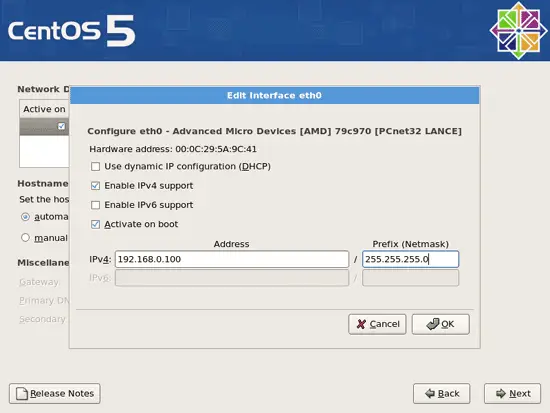The width and height of the screenshot is (550, 413).
Task: Tick the Use dynamic IP configuration (DHCP) checkbox
Action: point(95,166)
